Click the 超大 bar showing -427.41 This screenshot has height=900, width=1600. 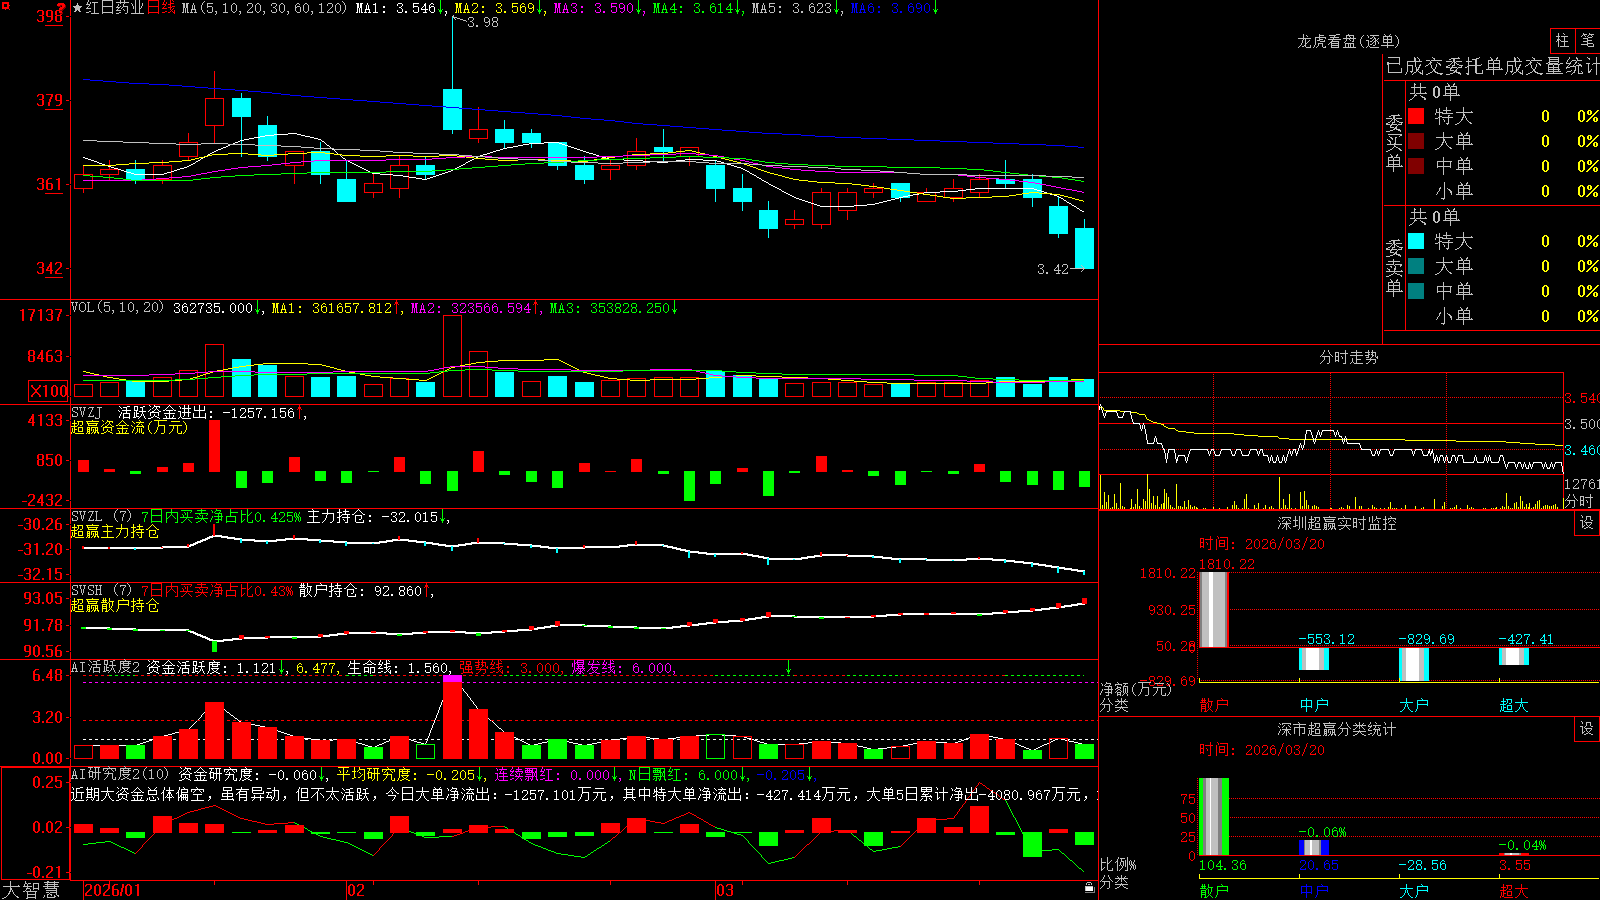coord(1514,656)
